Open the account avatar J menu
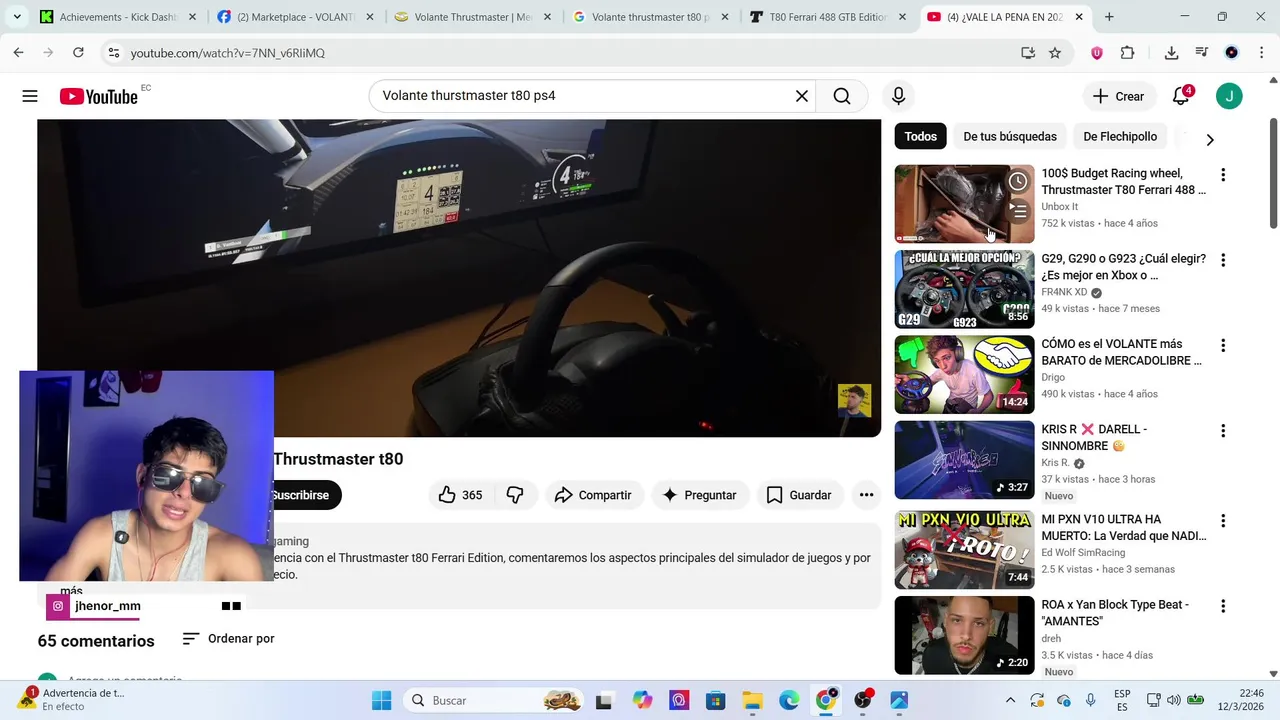Image resolution: width=1280 pixels, height=720 pixels. point(1229,96)
